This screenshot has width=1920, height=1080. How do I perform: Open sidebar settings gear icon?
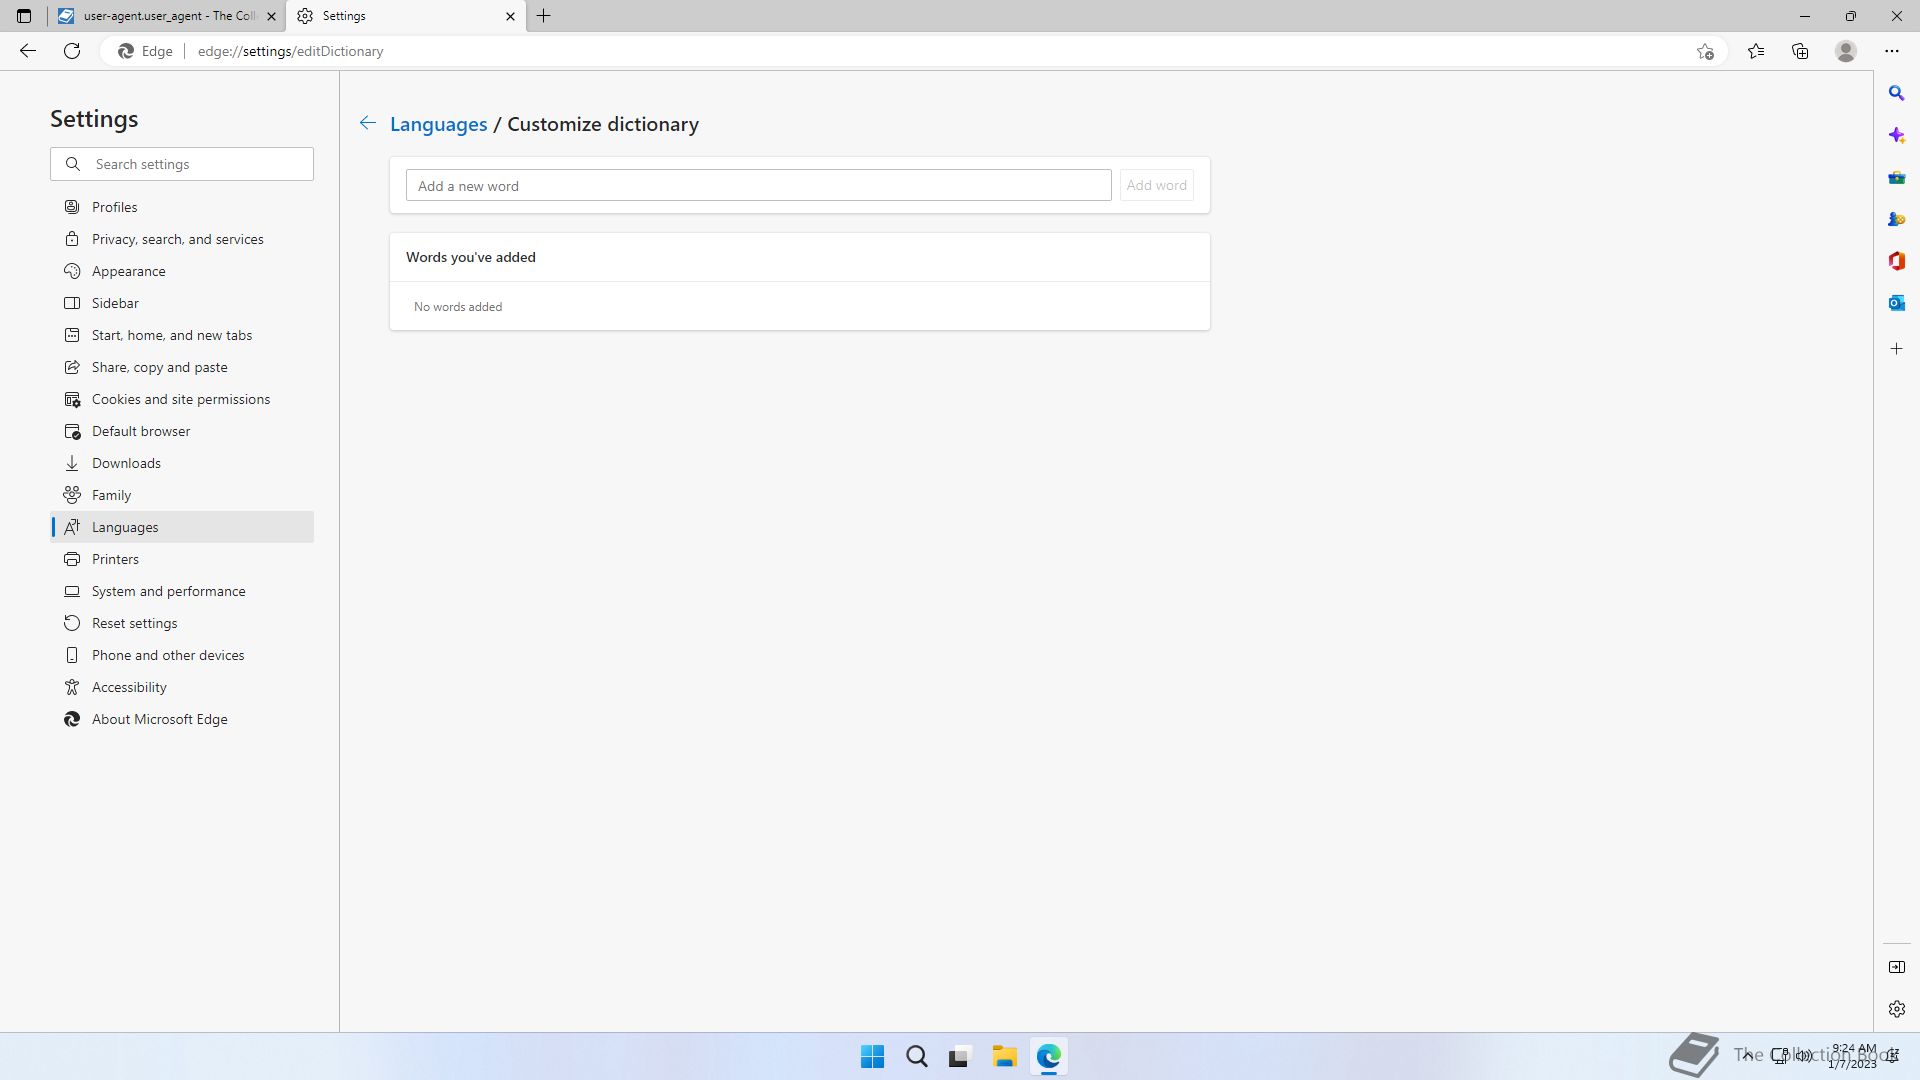(x=1896, y=1009)
